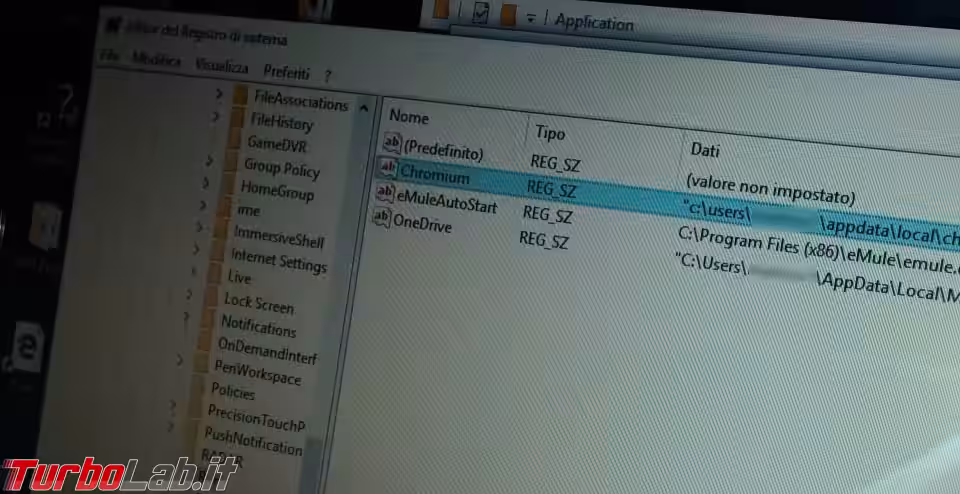Expand the FileHistory key
This screenshot has width=960, height=494.
click(x=216, y=116)
